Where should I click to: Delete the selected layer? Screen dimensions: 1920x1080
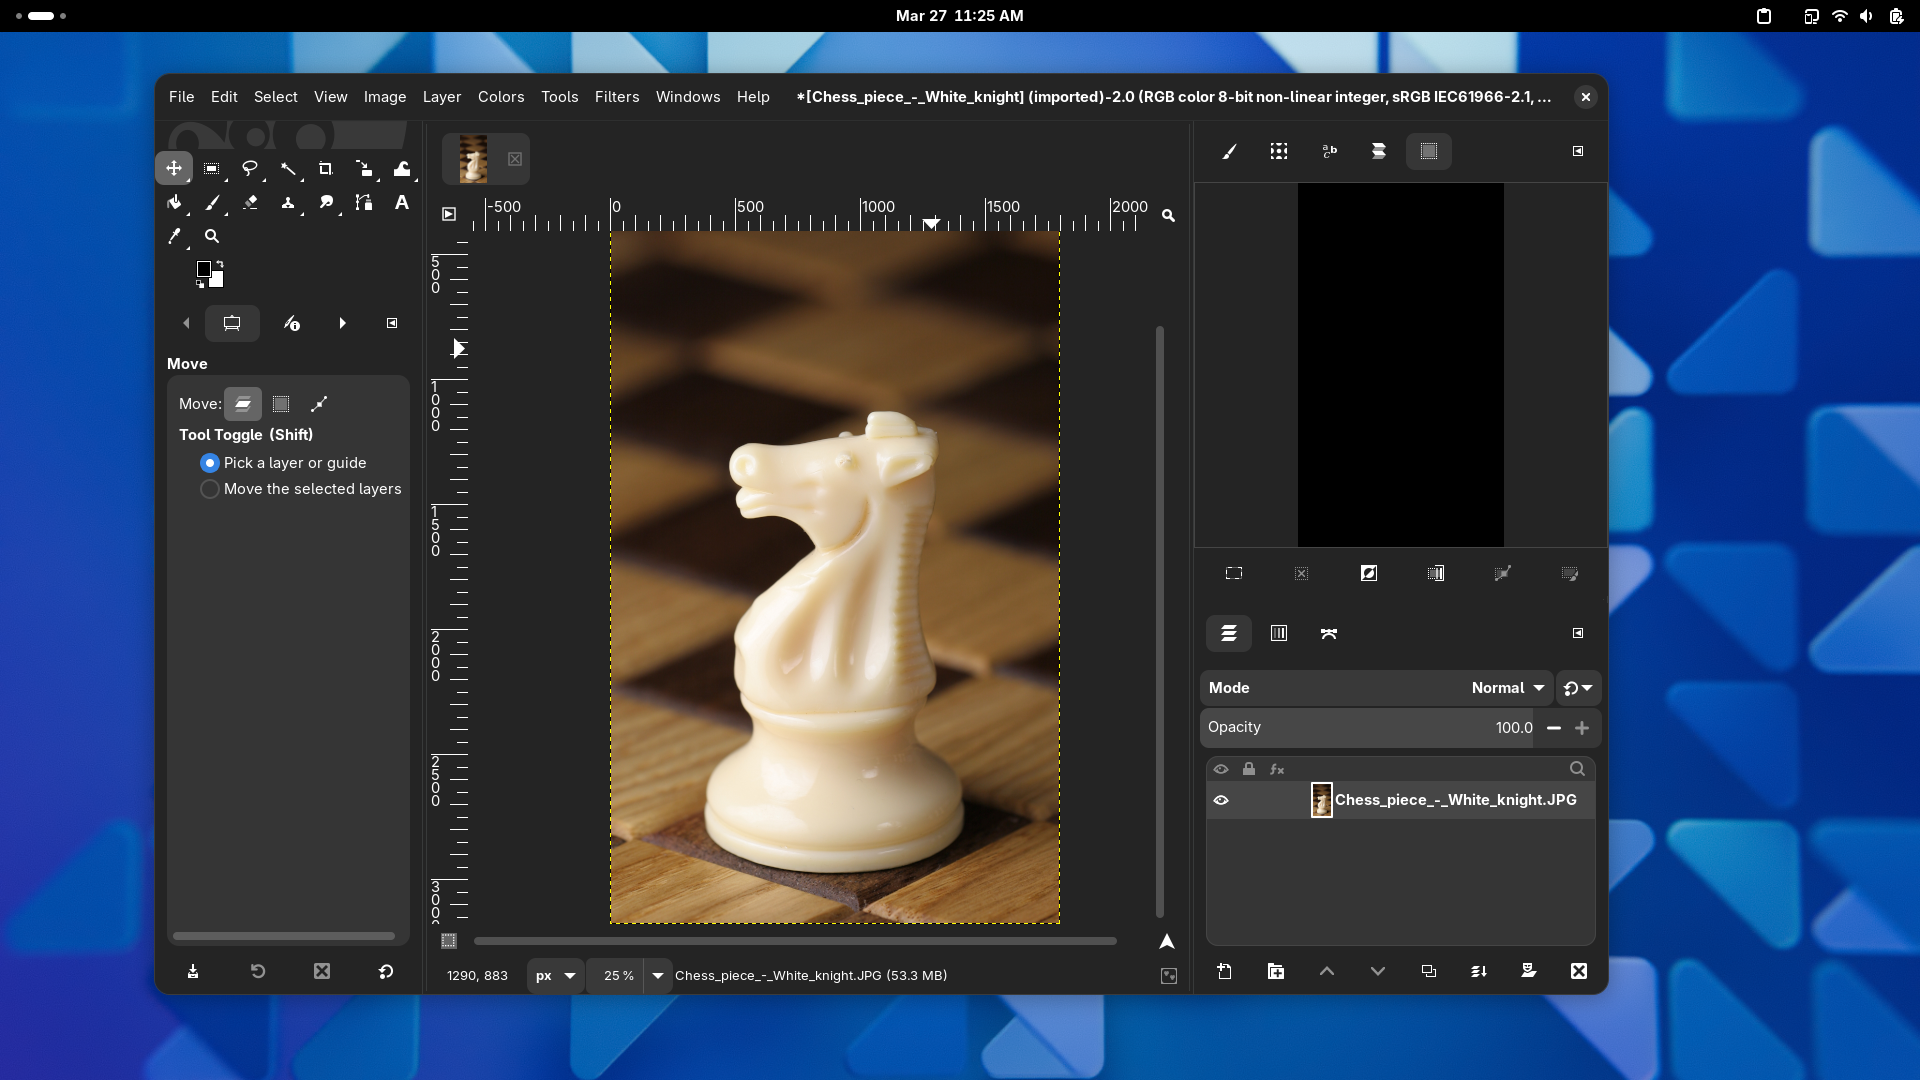(x=1578, y=971)
